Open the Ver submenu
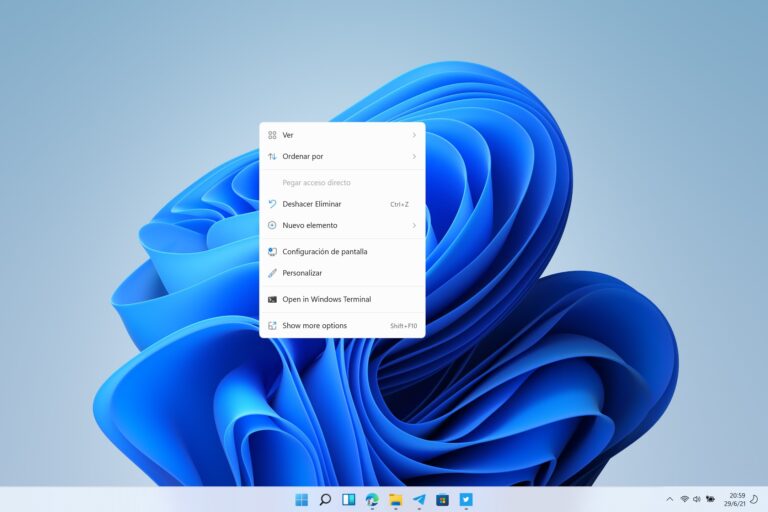 (342, 135)
